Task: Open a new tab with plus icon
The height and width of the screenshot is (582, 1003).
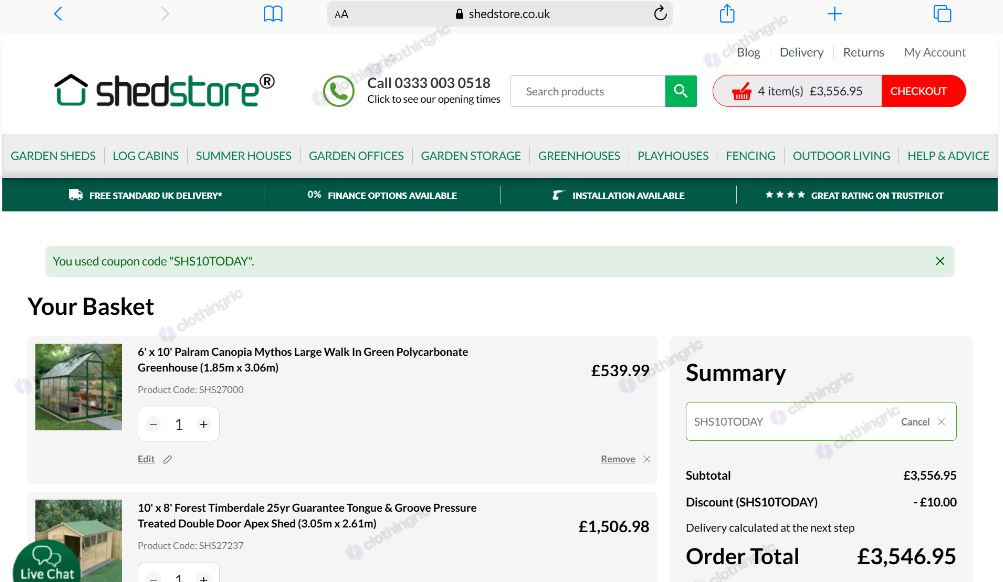Action: pos(835,13)
